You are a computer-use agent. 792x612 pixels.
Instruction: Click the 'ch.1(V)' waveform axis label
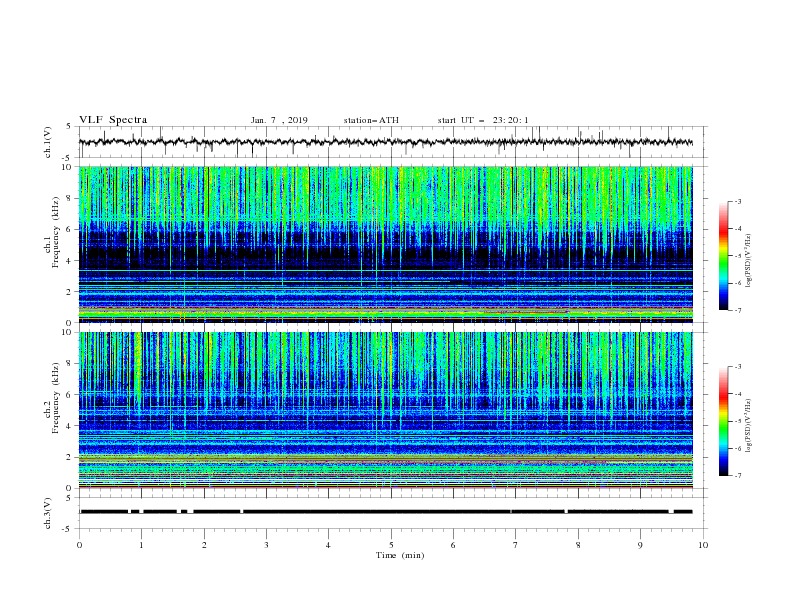tap(48, 142)
